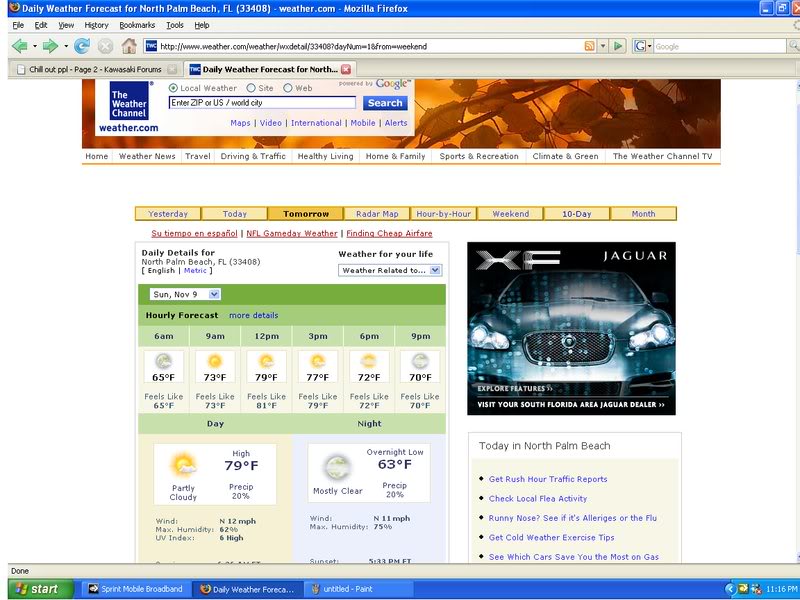Screen dimensions: 800x600
Task: Click the 12pm partly cloudy icon
Action: (x=266, y=362)
